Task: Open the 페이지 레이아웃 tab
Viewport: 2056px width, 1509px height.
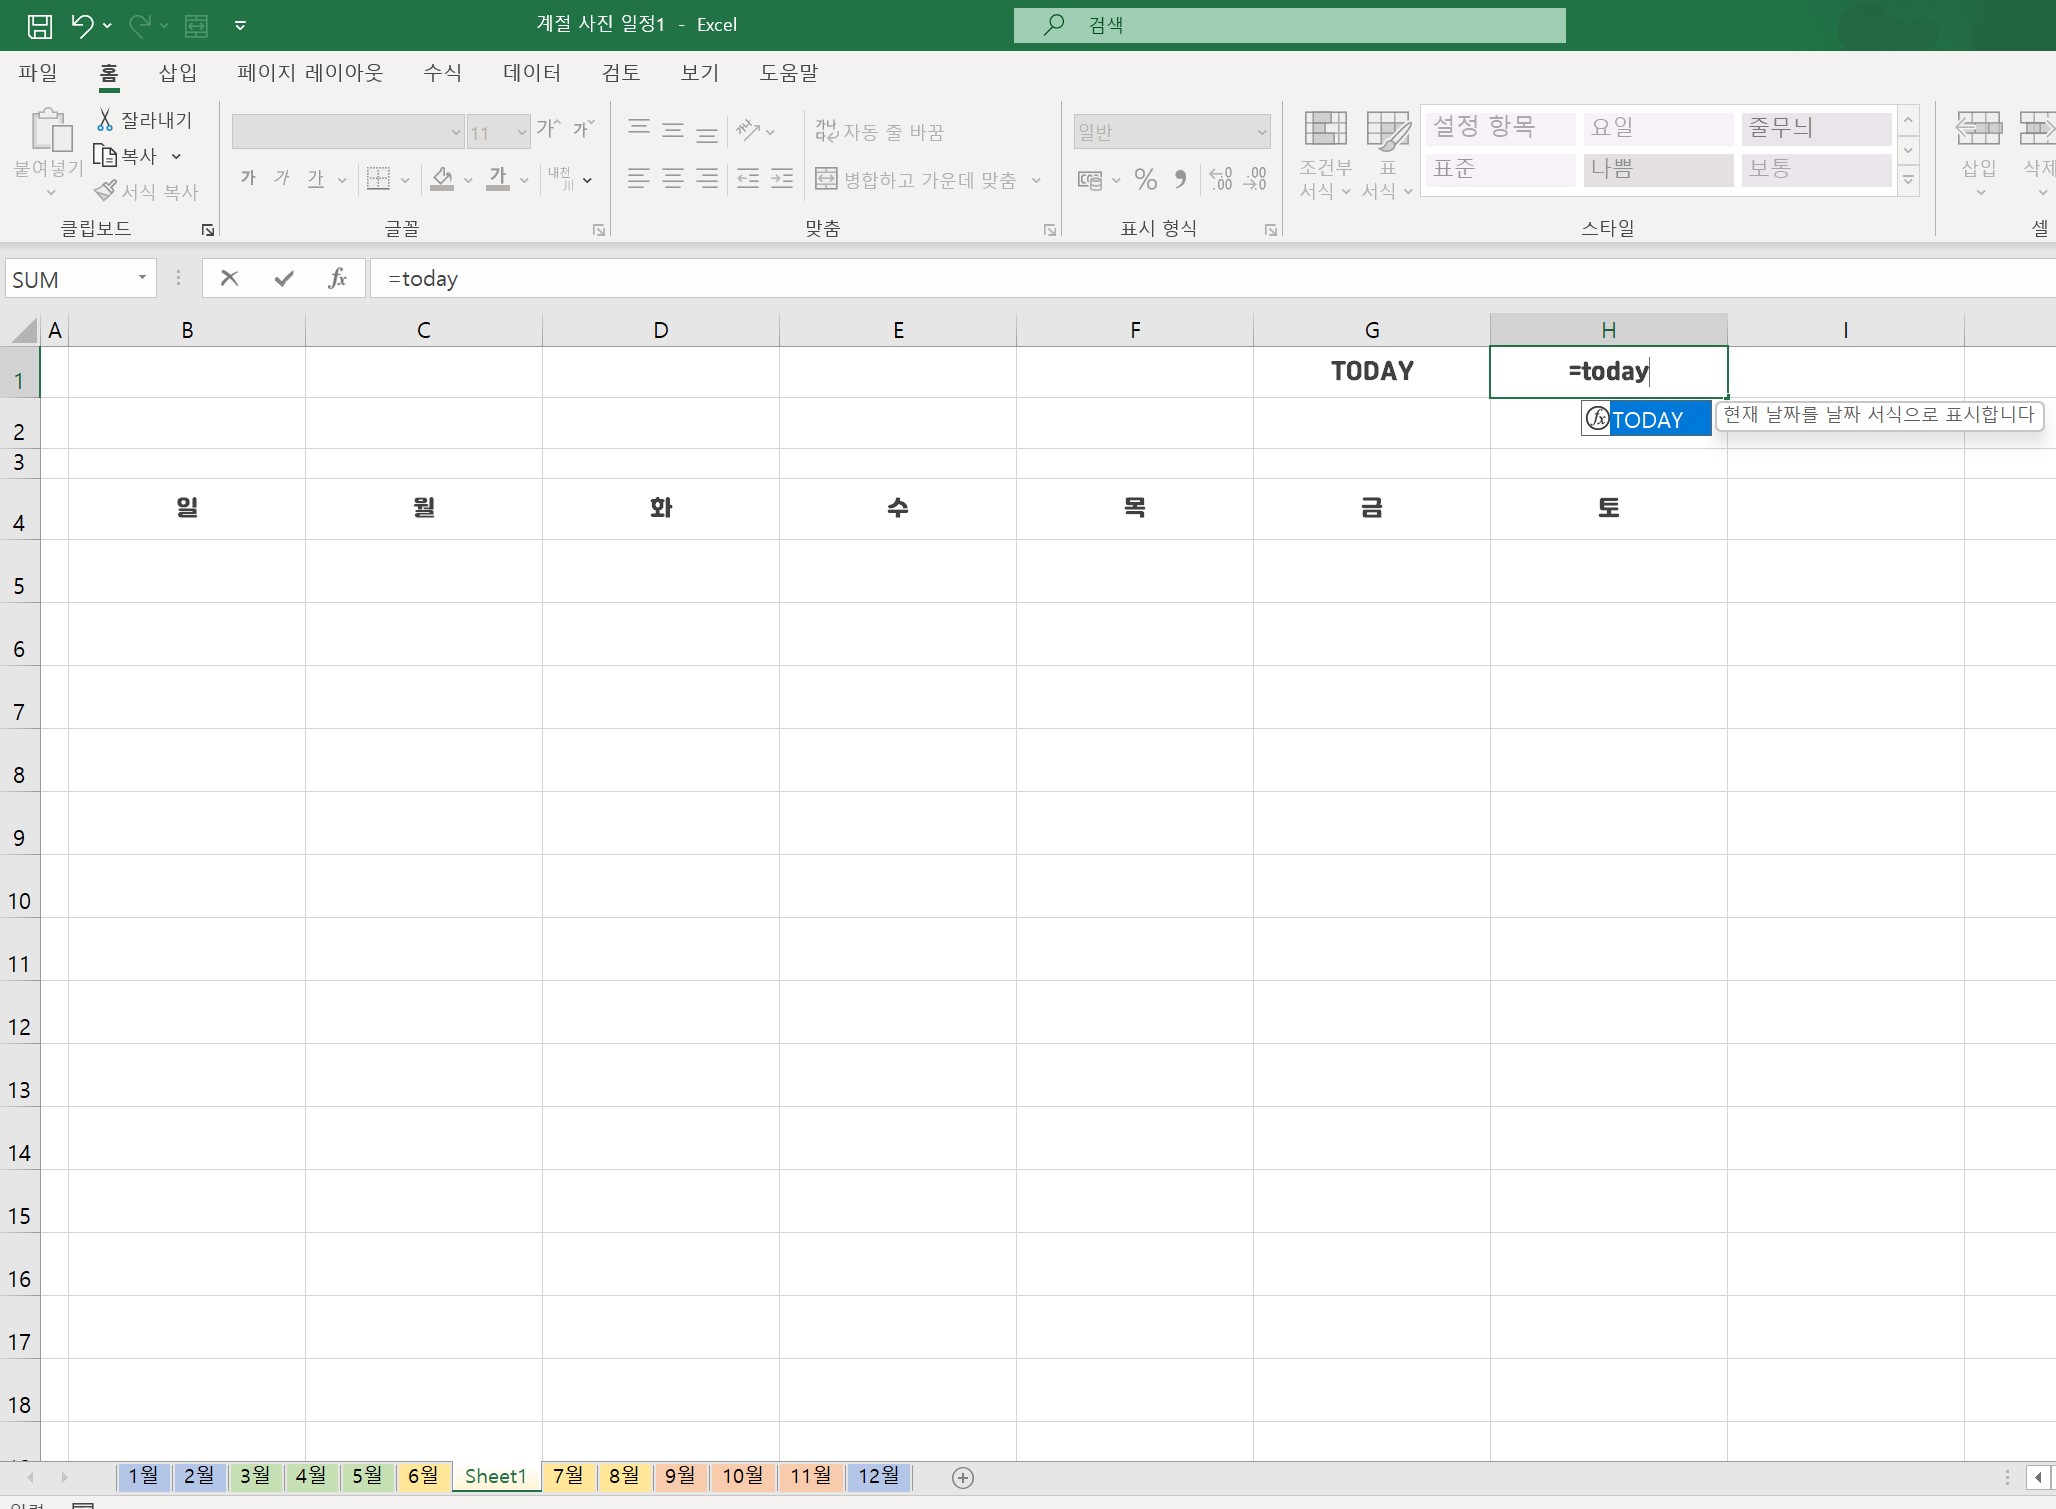Action: 310,73
